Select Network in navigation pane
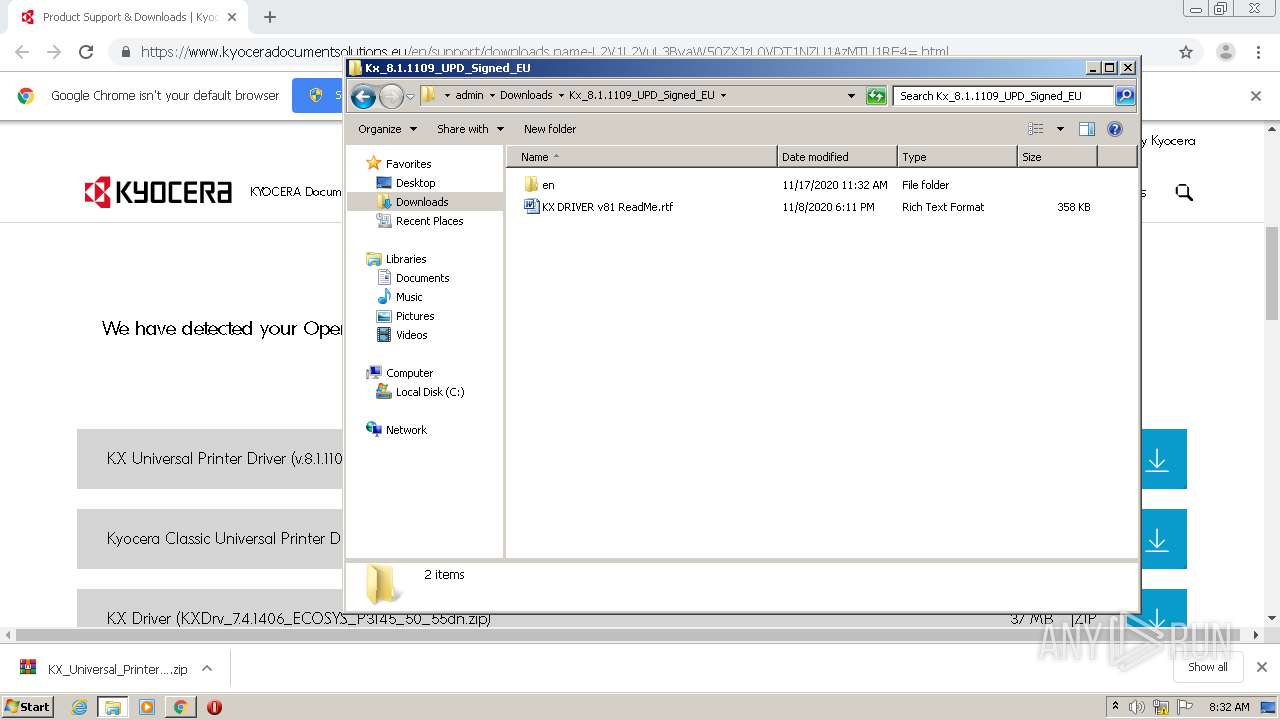 [x=406, y=430]
